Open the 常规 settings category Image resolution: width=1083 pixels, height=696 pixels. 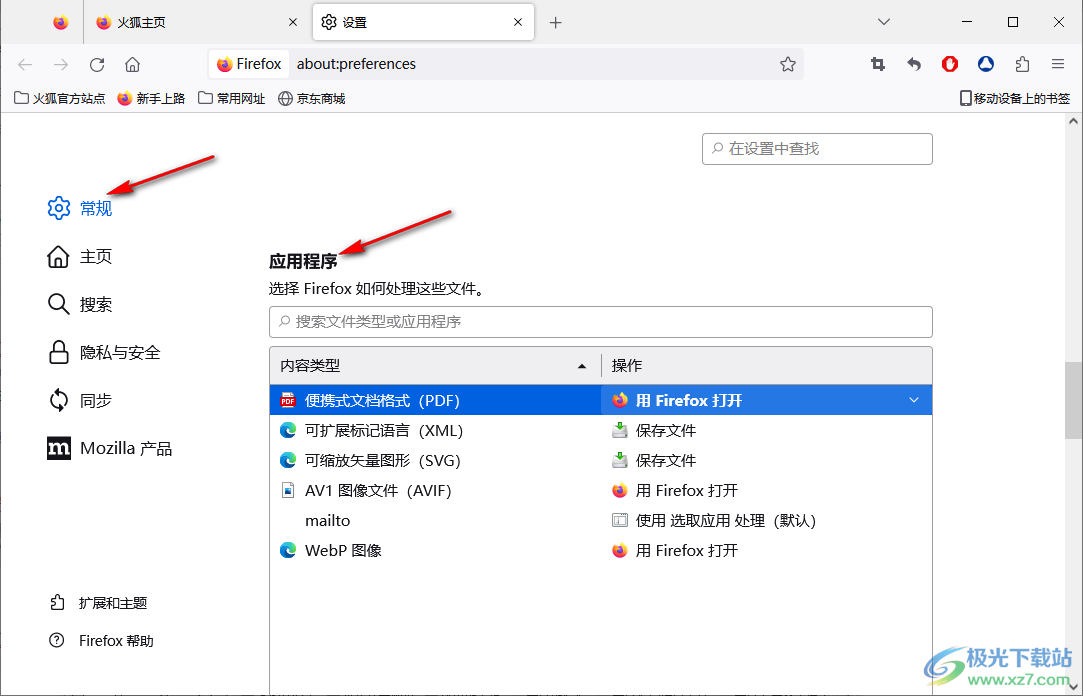[x=79, y=208]
